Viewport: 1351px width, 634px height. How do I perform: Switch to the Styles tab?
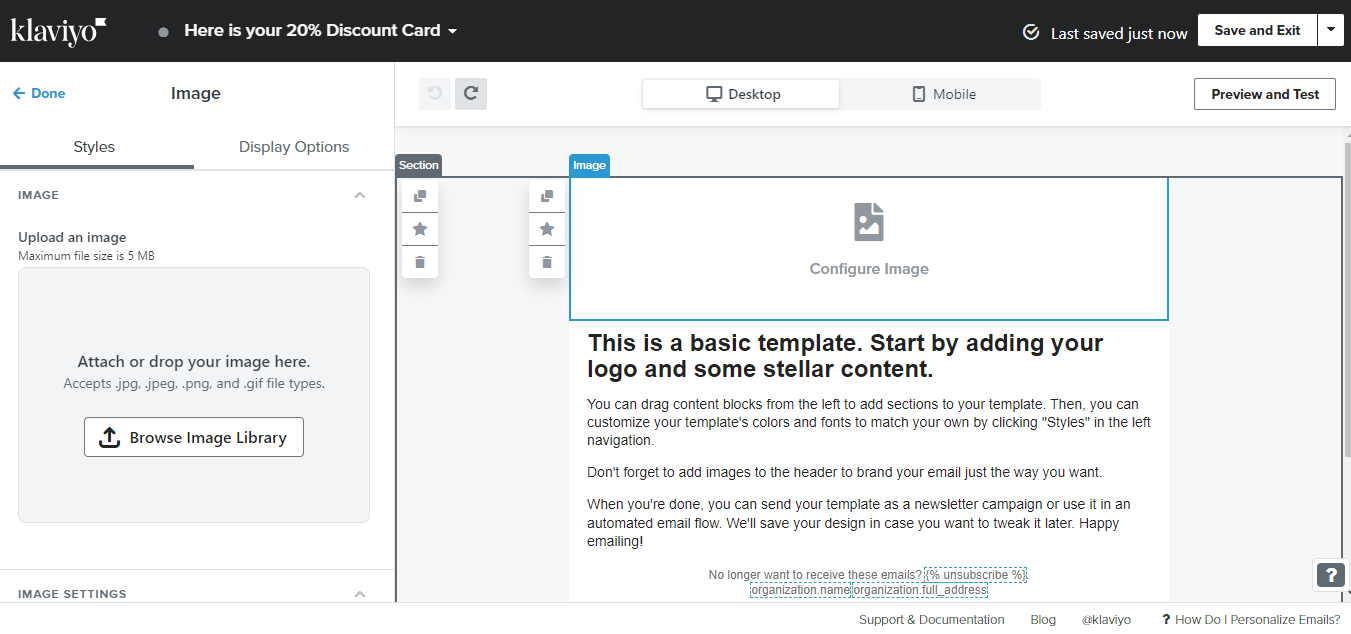(x=94, y=147)
